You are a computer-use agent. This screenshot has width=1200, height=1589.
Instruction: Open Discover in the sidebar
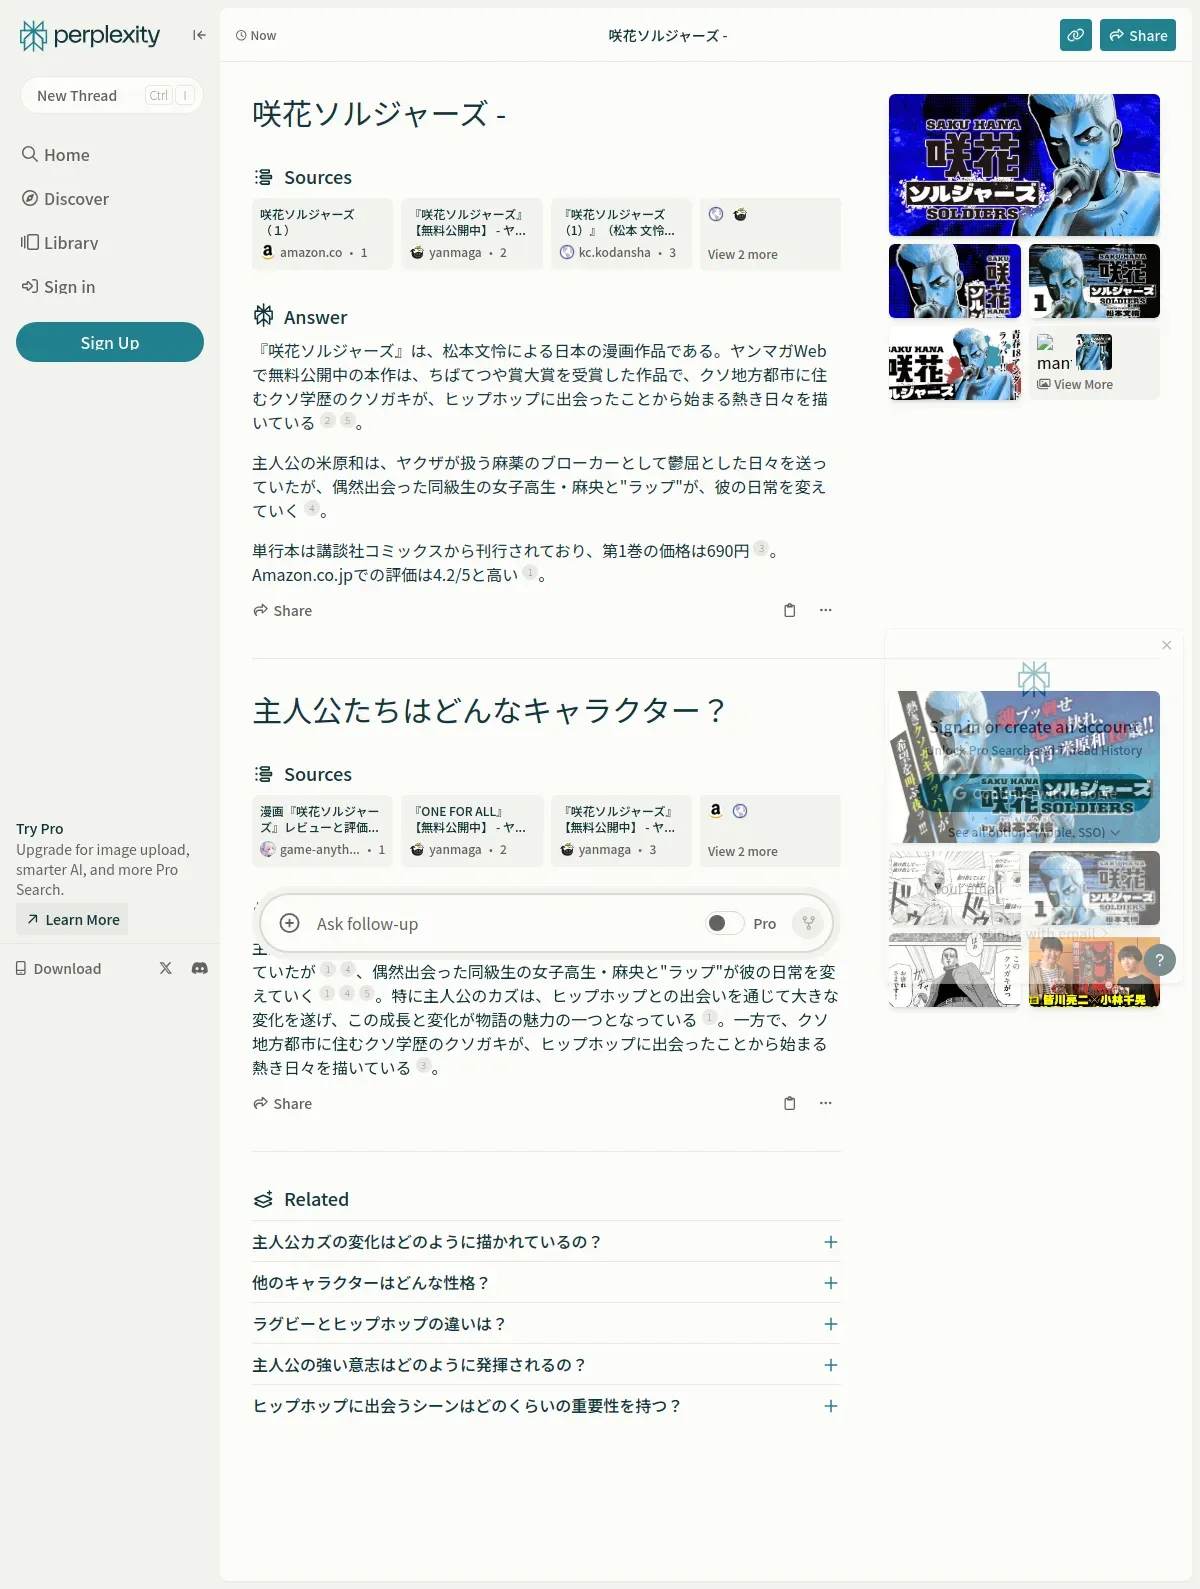coord(66,199)
